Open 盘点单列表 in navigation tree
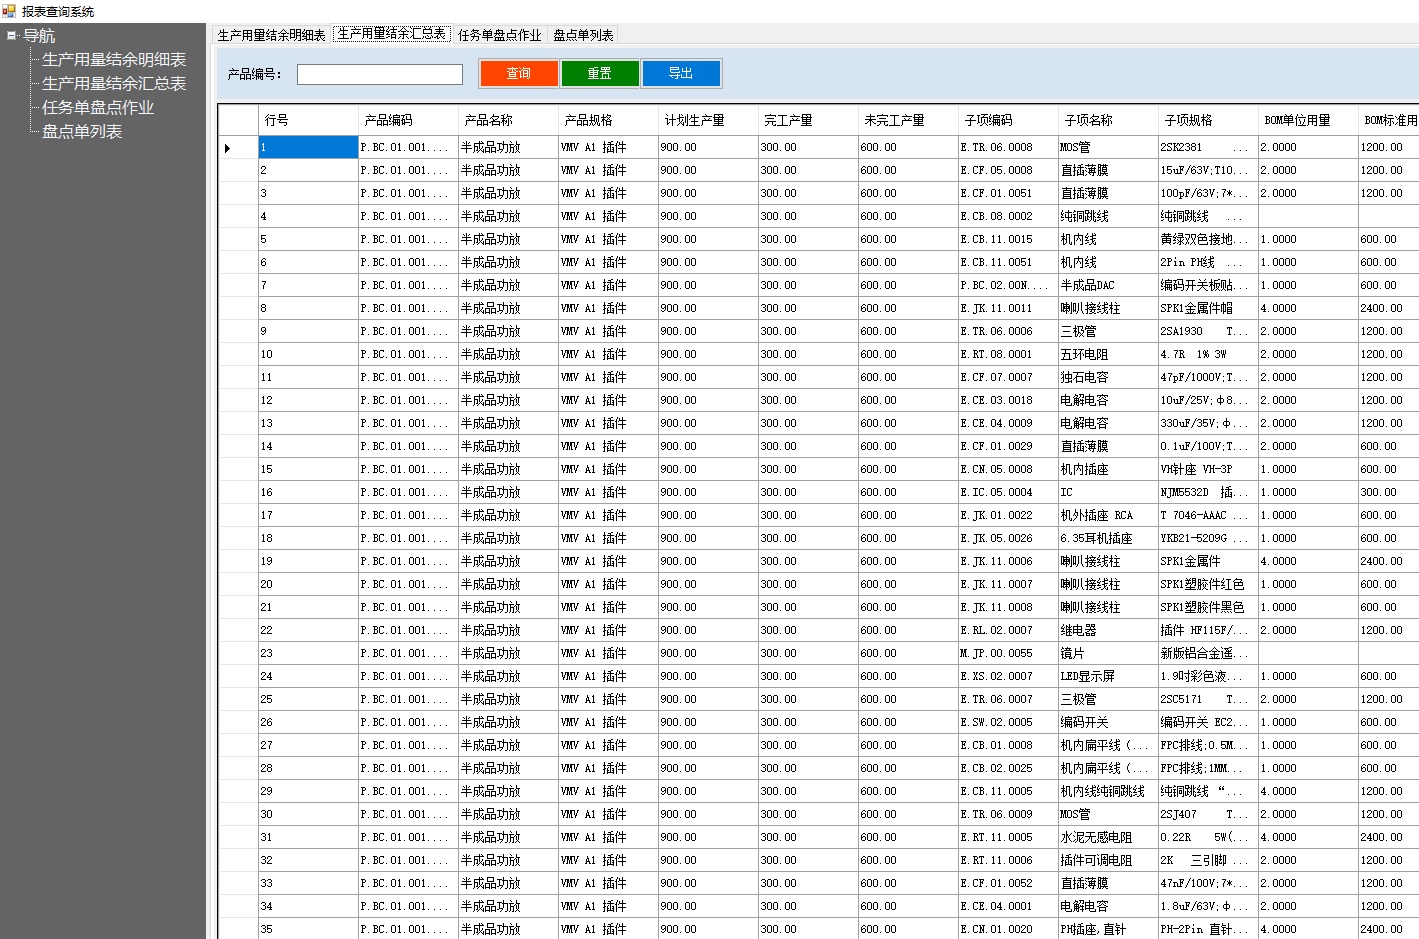This screenshot has width=1419, height=939. coord(81,132)
